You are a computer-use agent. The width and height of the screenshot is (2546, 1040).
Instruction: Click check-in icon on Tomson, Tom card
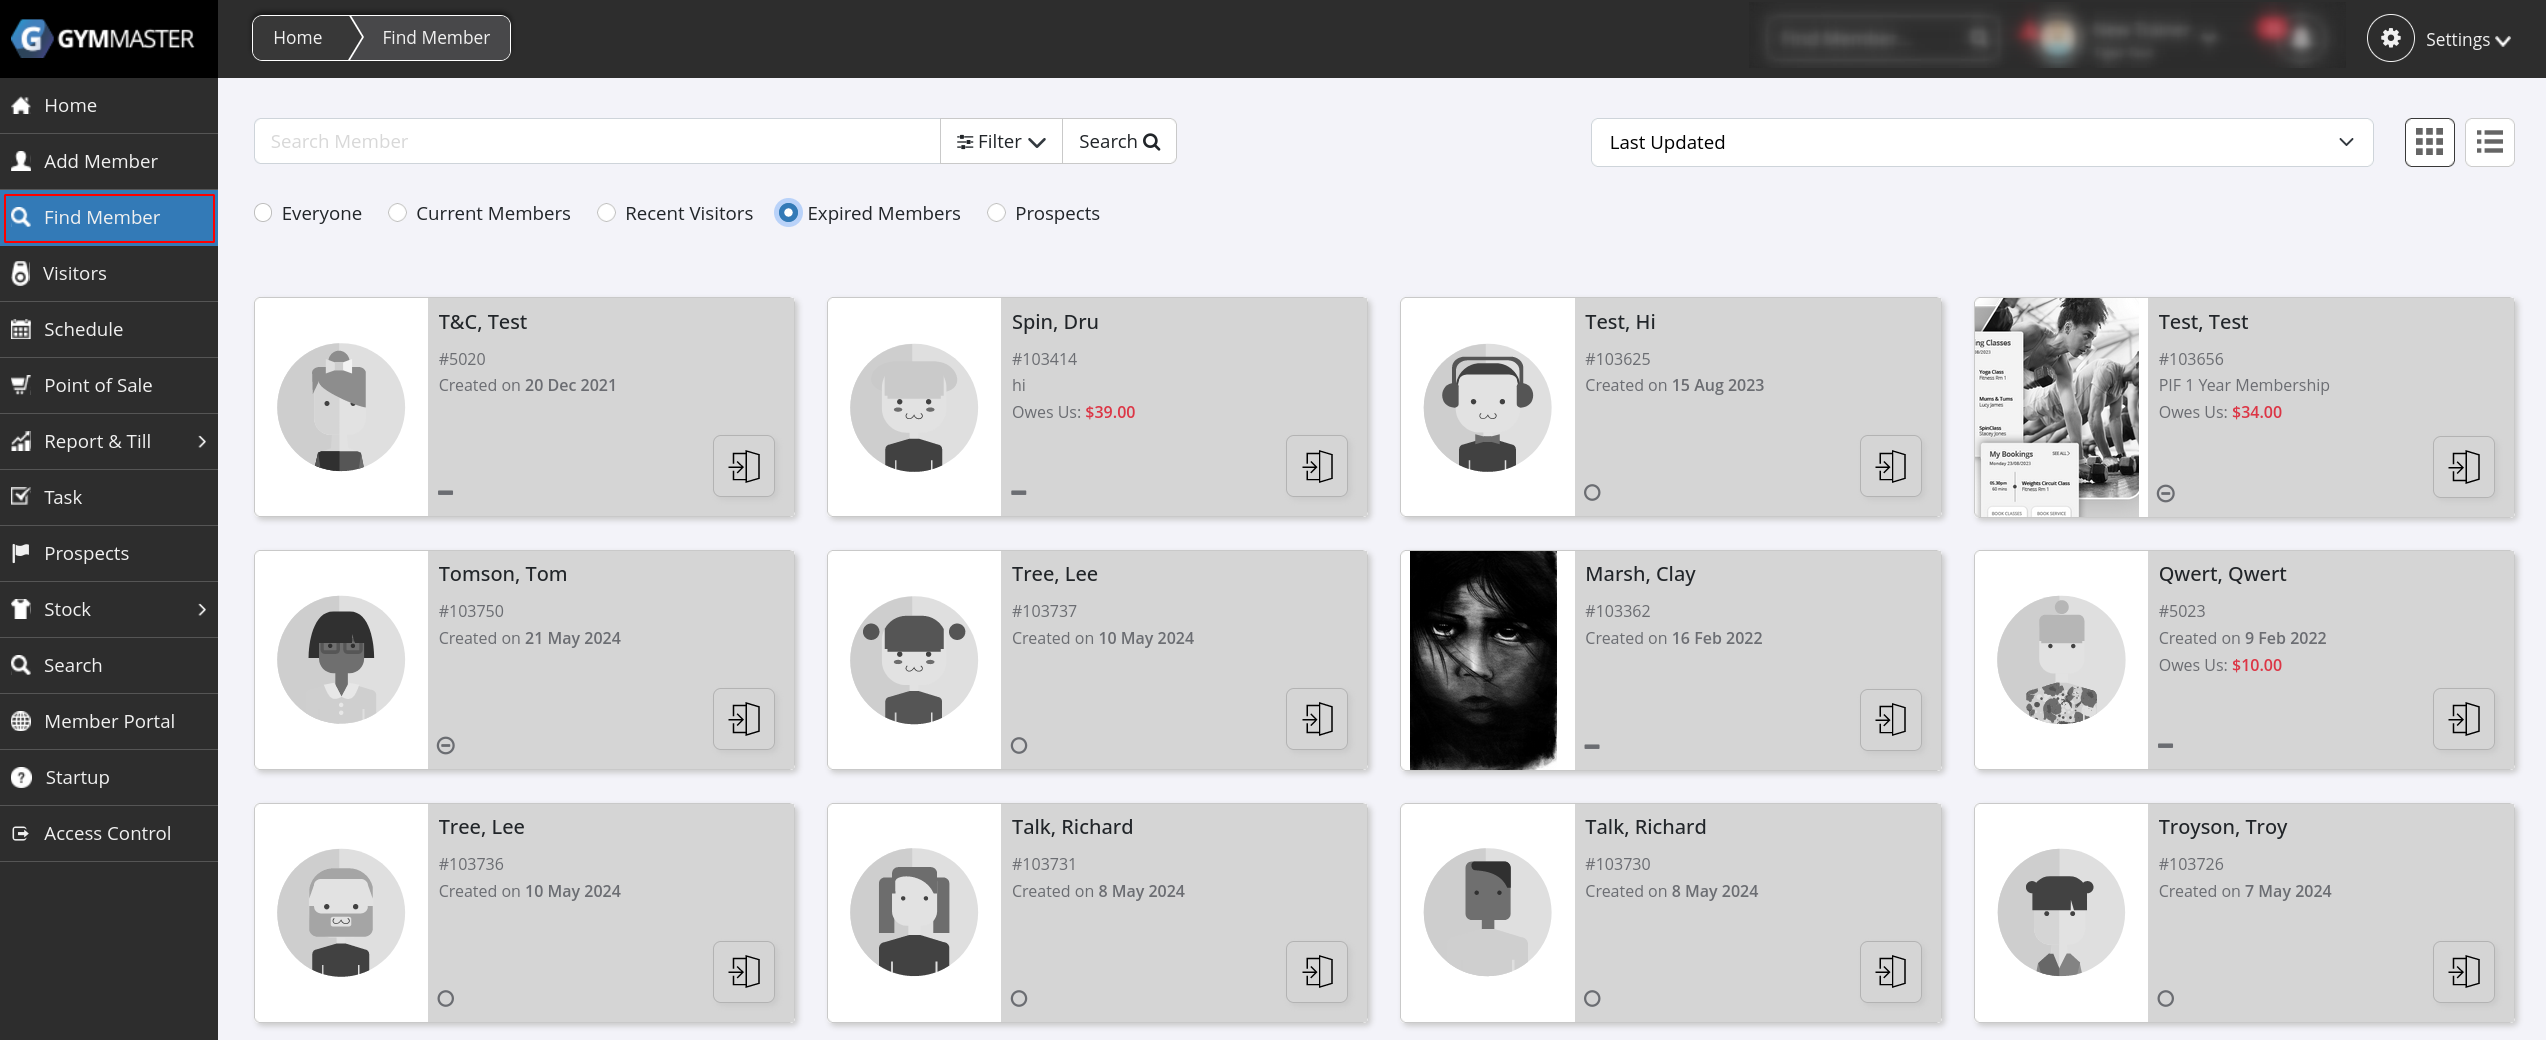(x=744, y=719)
